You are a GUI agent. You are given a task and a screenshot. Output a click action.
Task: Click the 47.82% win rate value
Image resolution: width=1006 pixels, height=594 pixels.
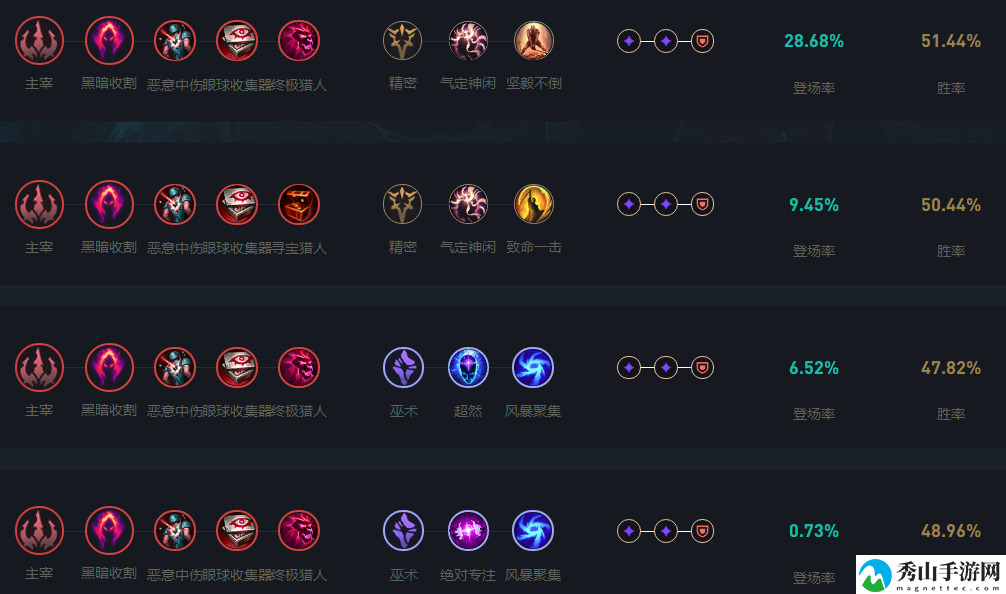pyautogui.click(x=951, y=368)
